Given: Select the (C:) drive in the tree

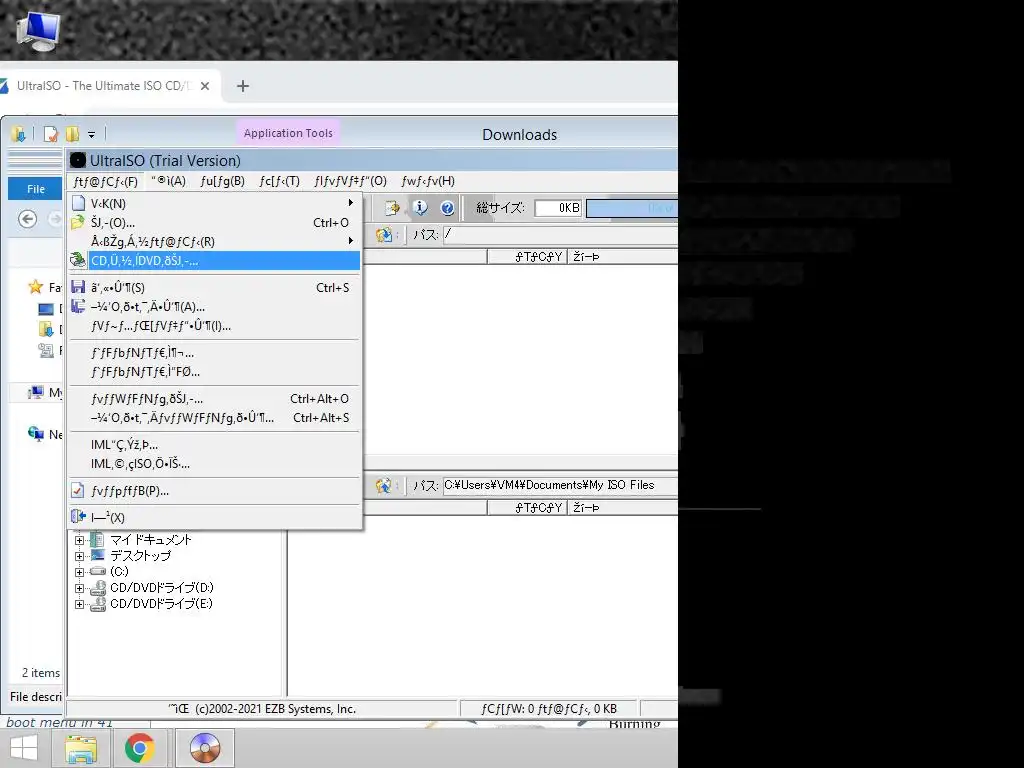Looking at the screenshot, I should click(119, 571).
